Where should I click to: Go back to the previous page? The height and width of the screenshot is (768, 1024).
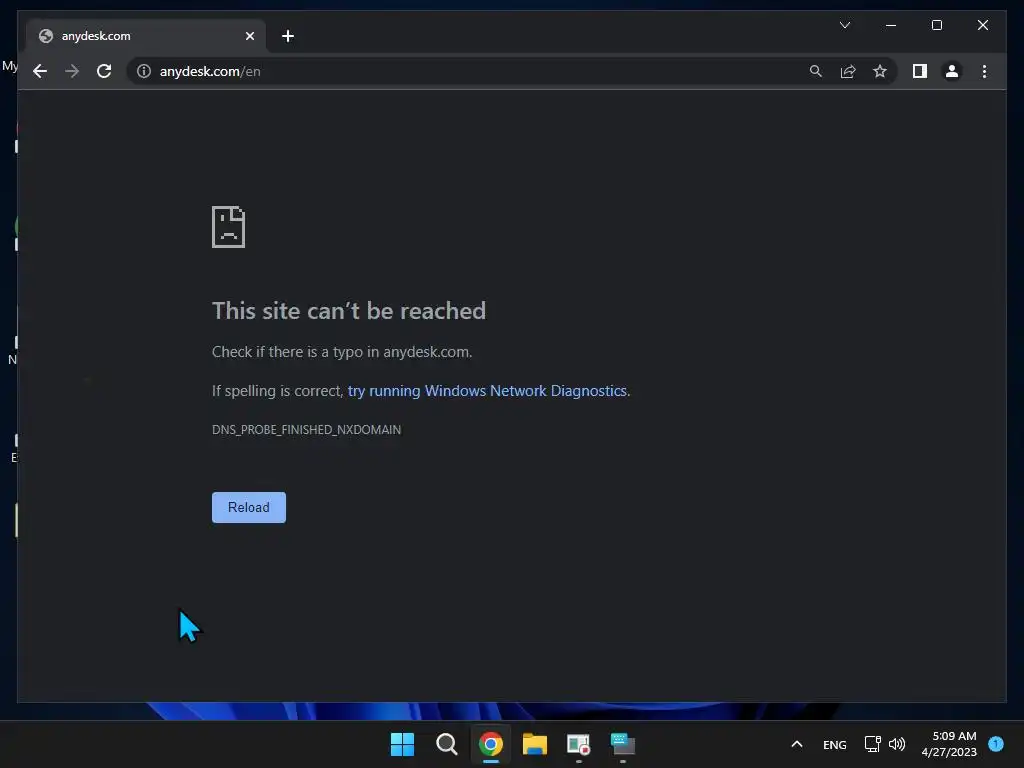point(40,71)
